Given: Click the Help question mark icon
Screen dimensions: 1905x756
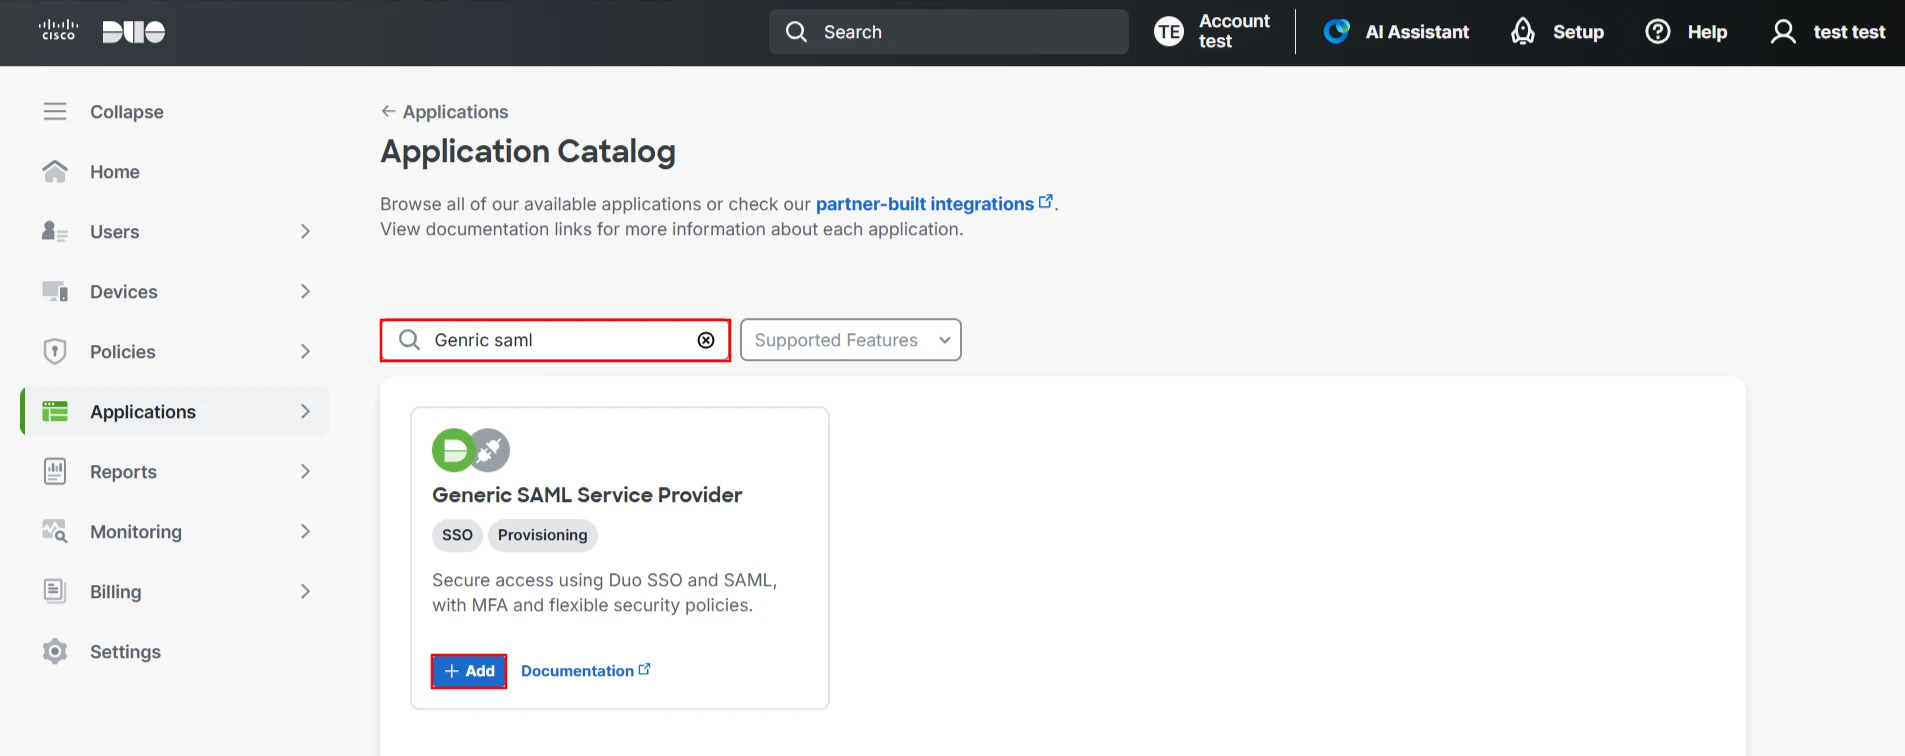Looking at the screenshot, I should point(1658,32).
